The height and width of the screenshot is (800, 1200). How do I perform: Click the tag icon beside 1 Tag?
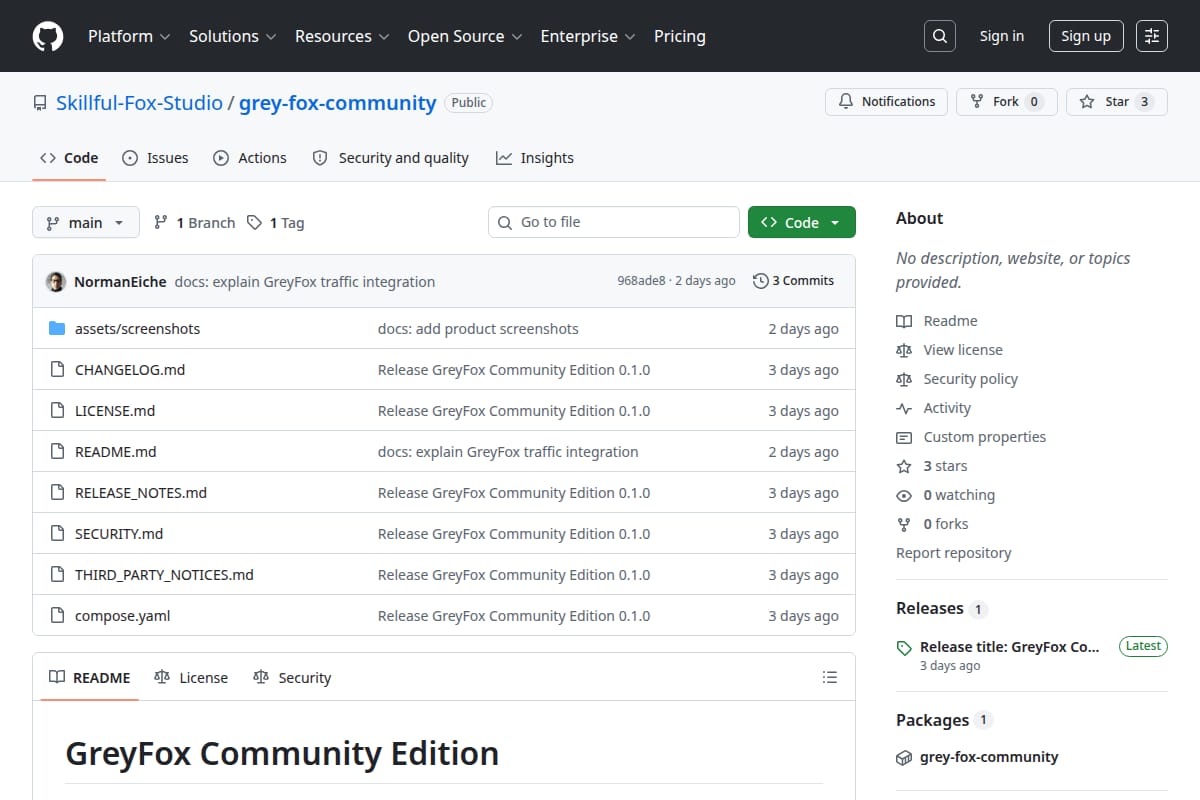(x=255, y=223)
